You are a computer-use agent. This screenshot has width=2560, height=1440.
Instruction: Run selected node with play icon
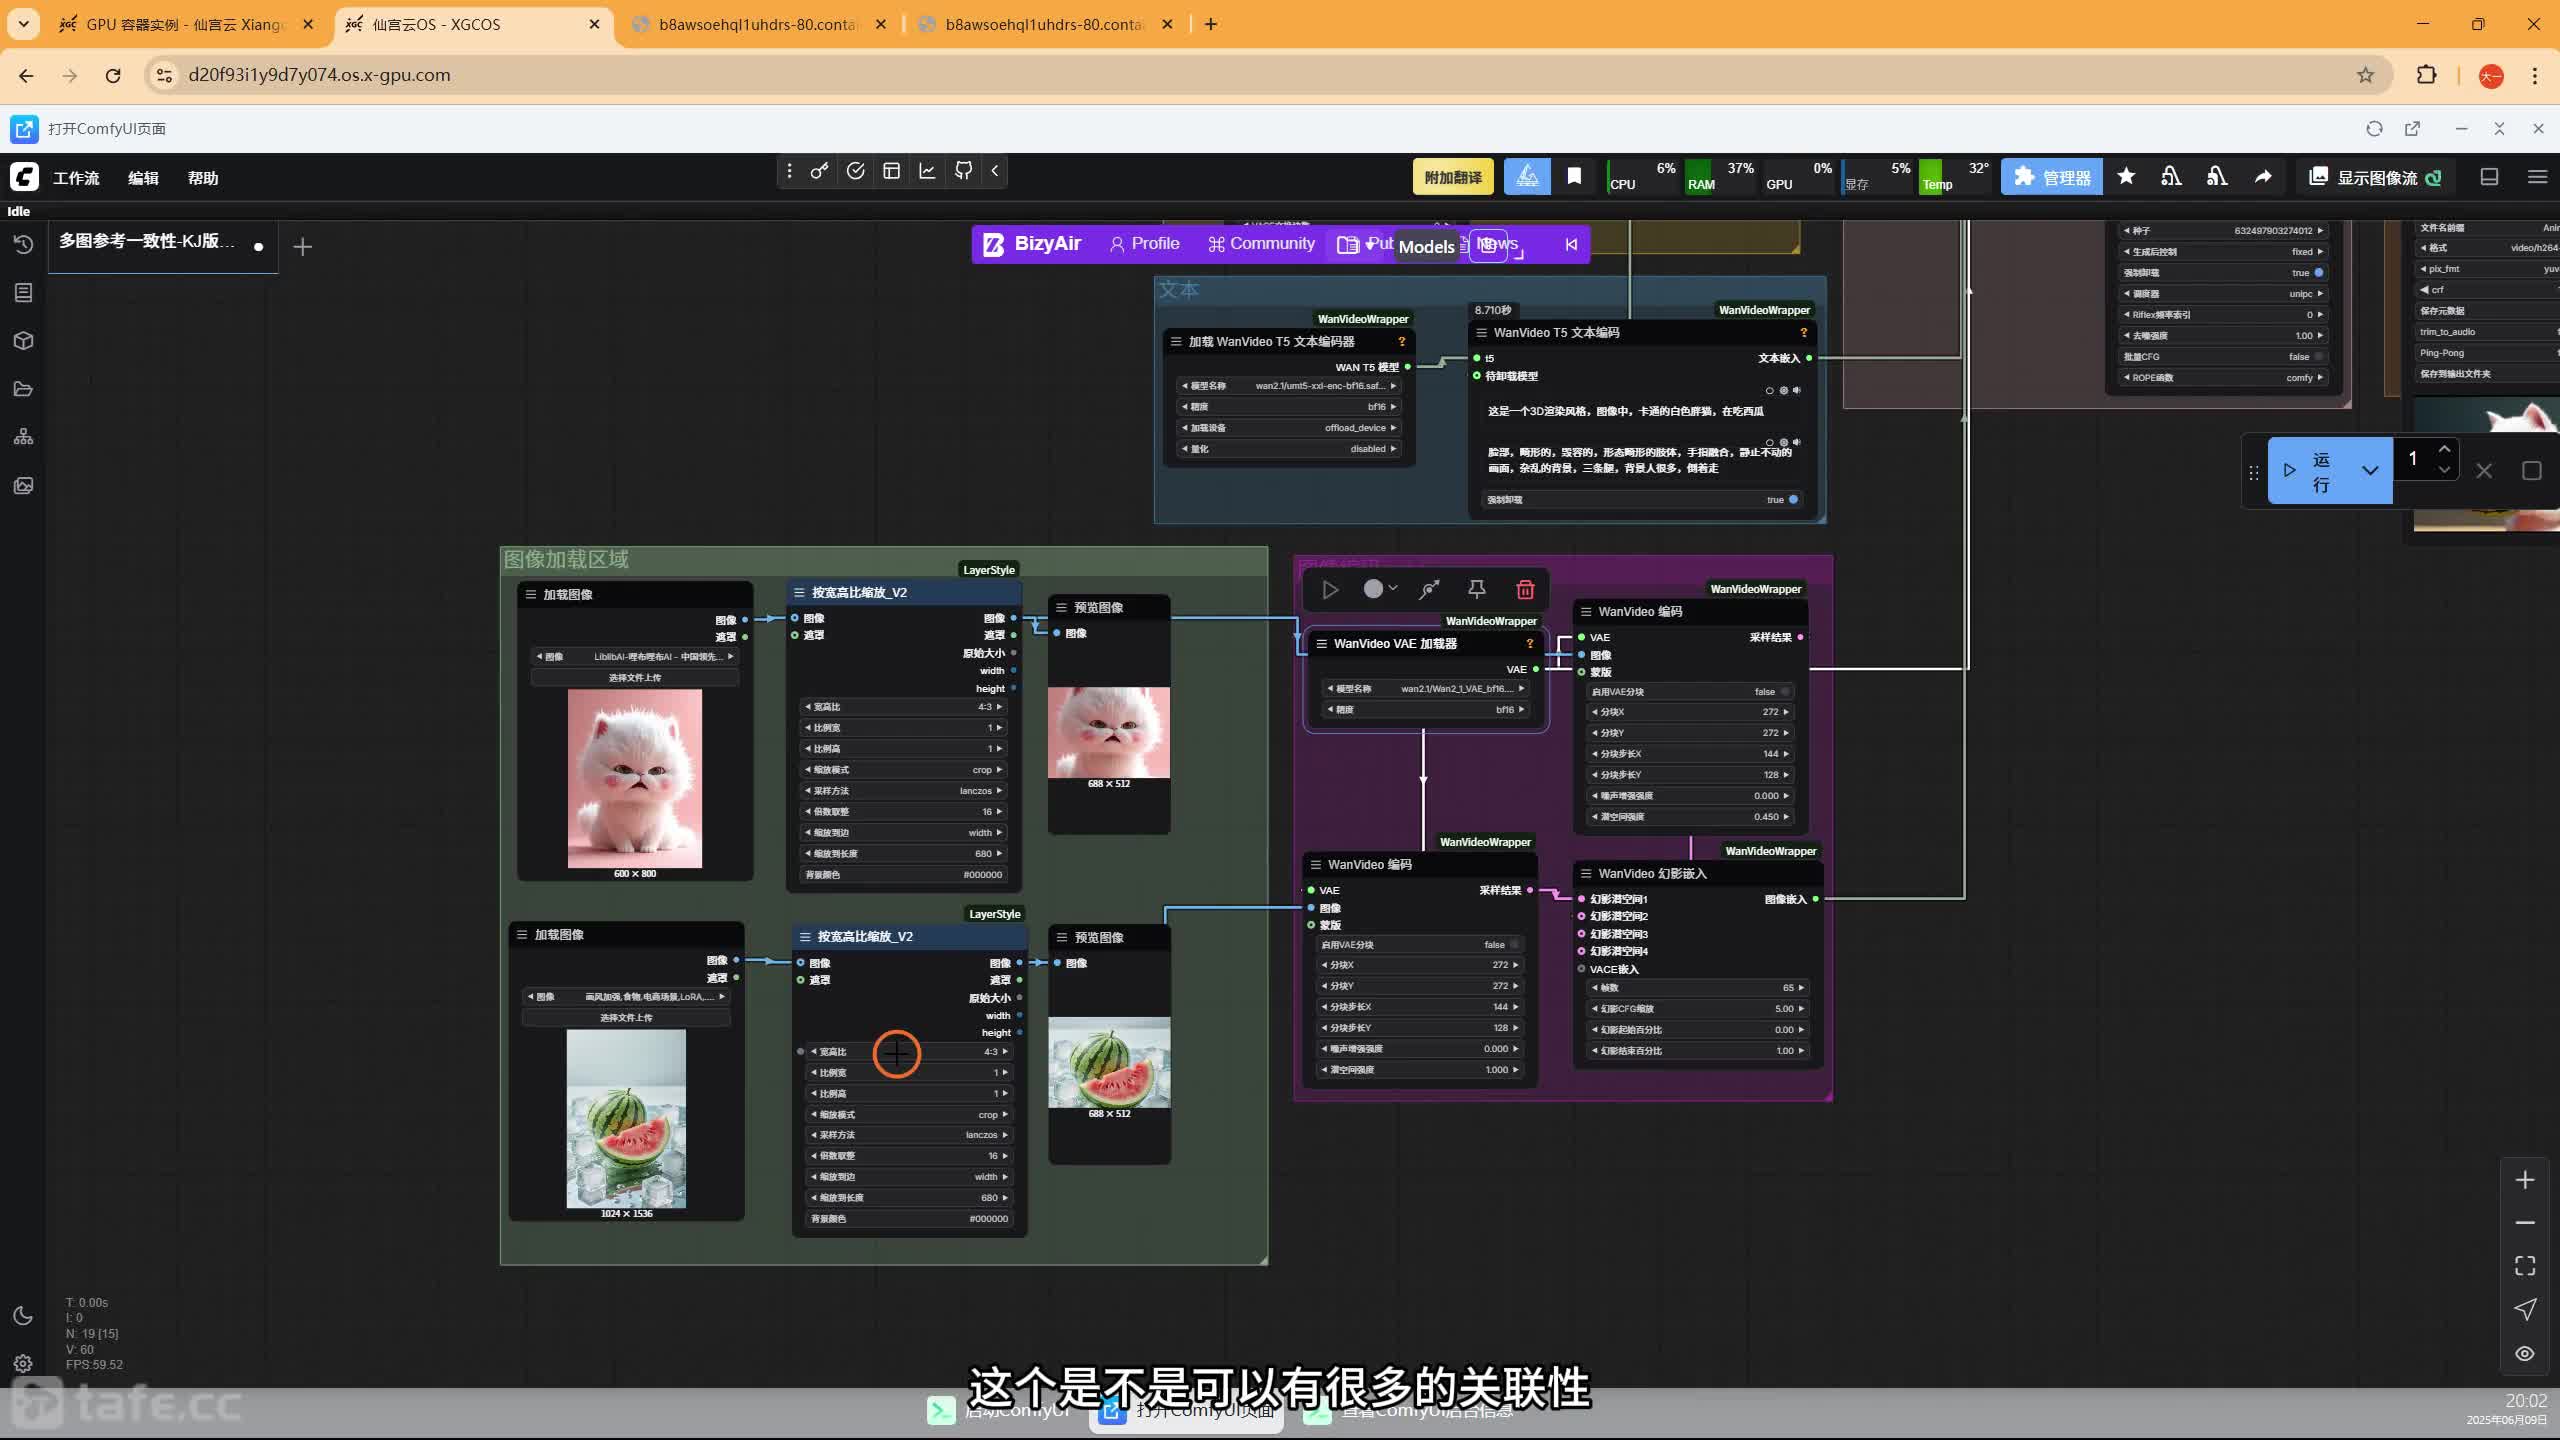pos(1330,590)
